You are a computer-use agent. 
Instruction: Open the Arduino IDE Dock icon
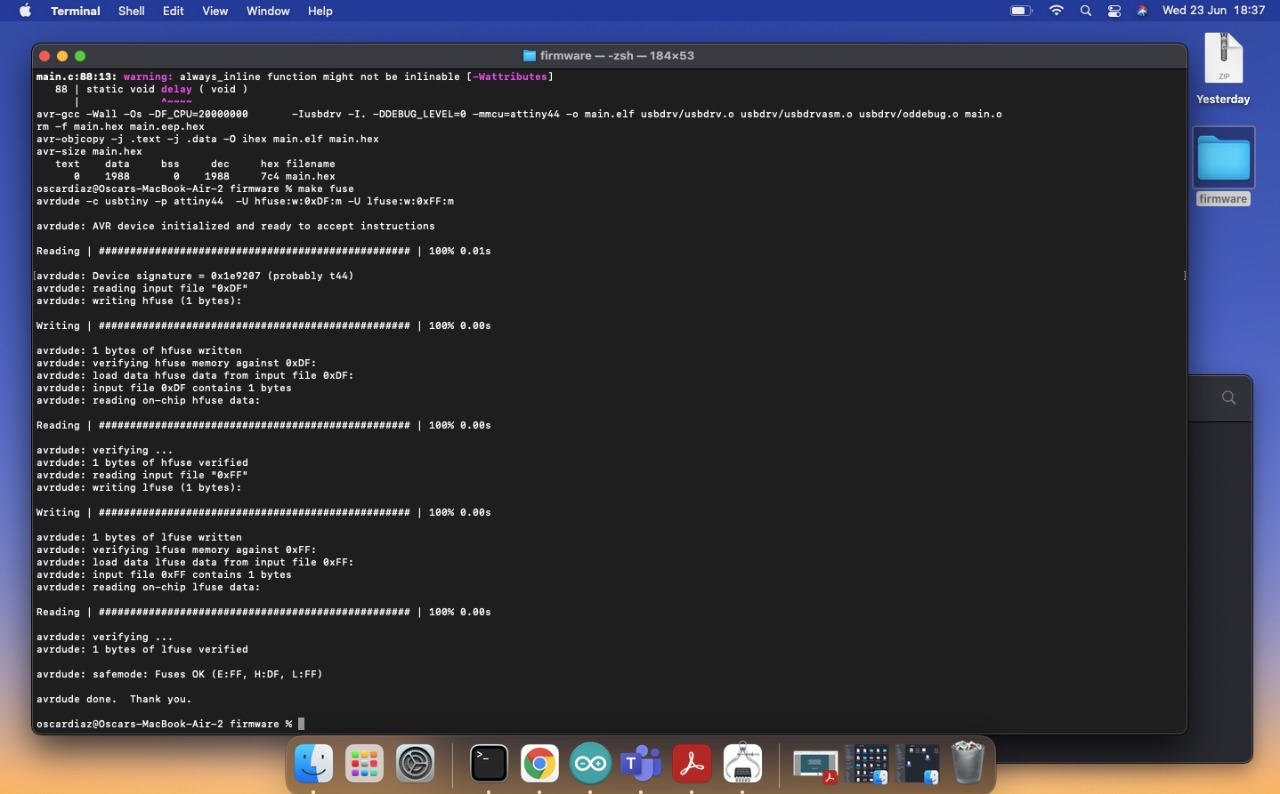[590, 765]
